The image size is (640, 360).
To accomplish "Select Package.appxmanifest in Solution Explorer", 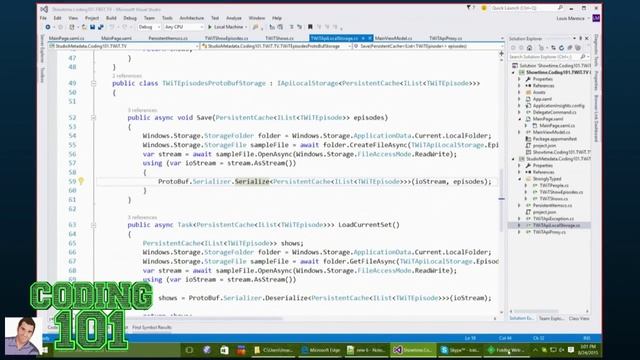I will click(554, 139).
